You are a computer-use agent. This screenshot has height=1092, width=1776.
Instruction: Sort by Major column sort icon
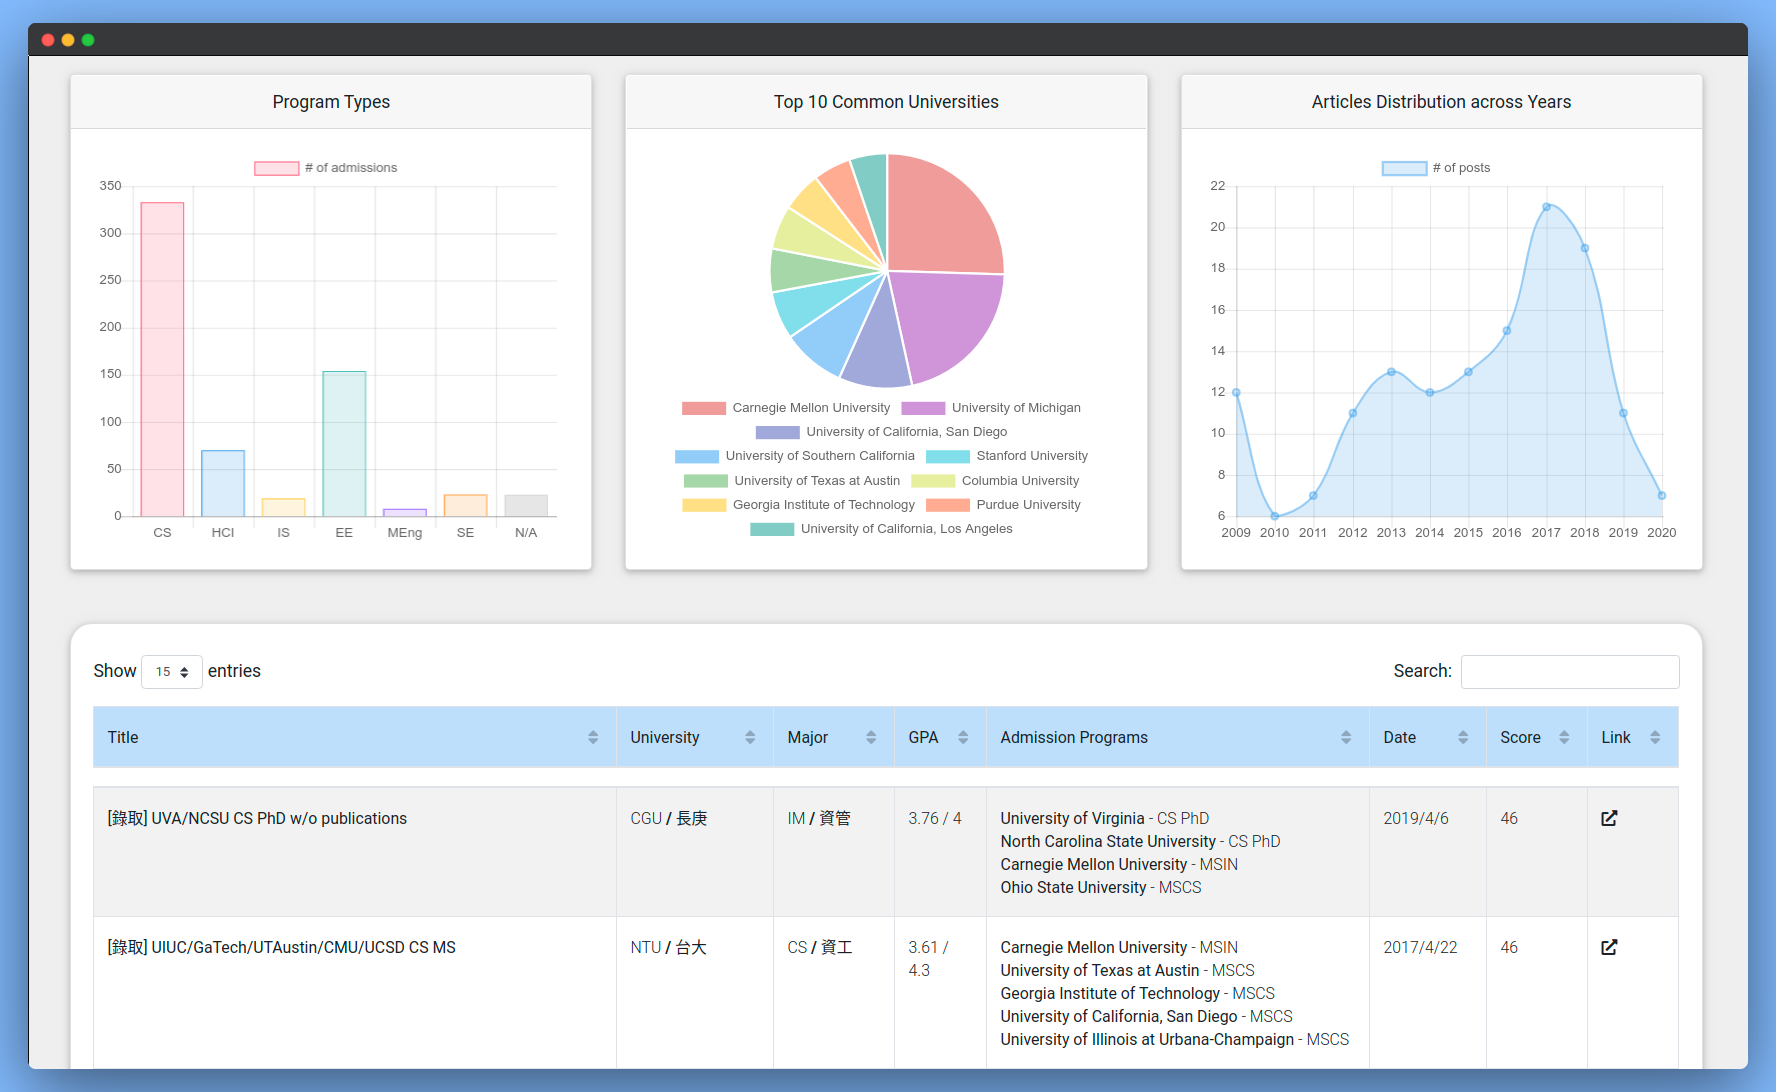[871, 737]
